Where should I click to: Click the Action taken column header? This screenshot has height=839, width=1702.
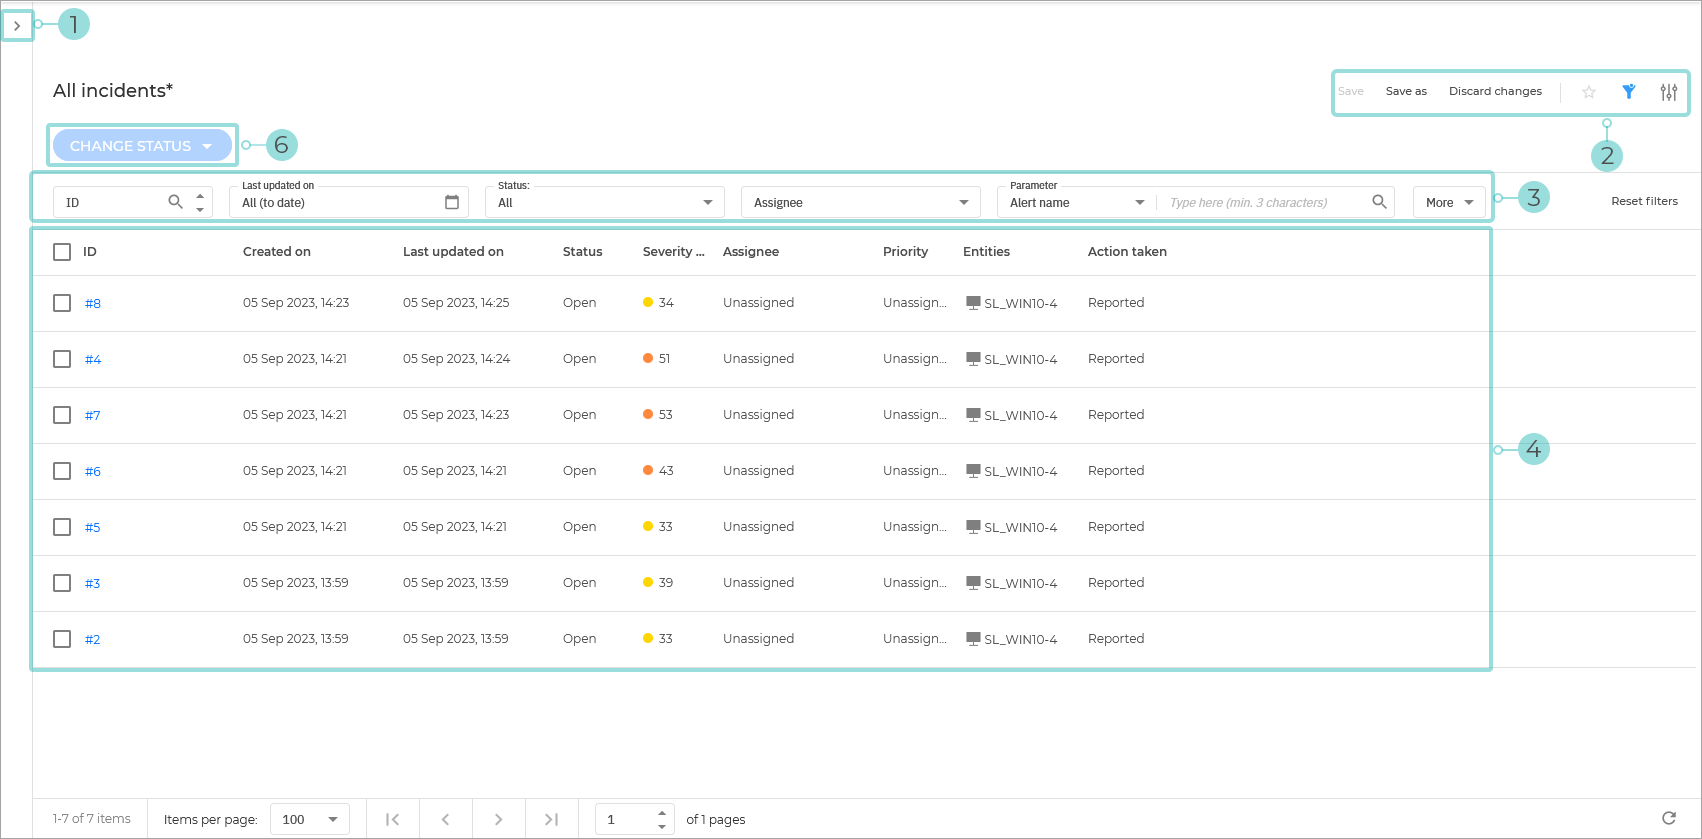click(1127, 252)
